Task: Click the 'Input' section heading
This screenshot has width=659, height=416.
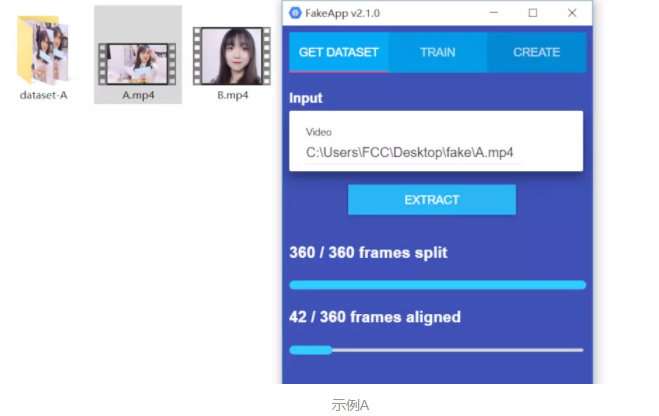Action: pos(306,98)
